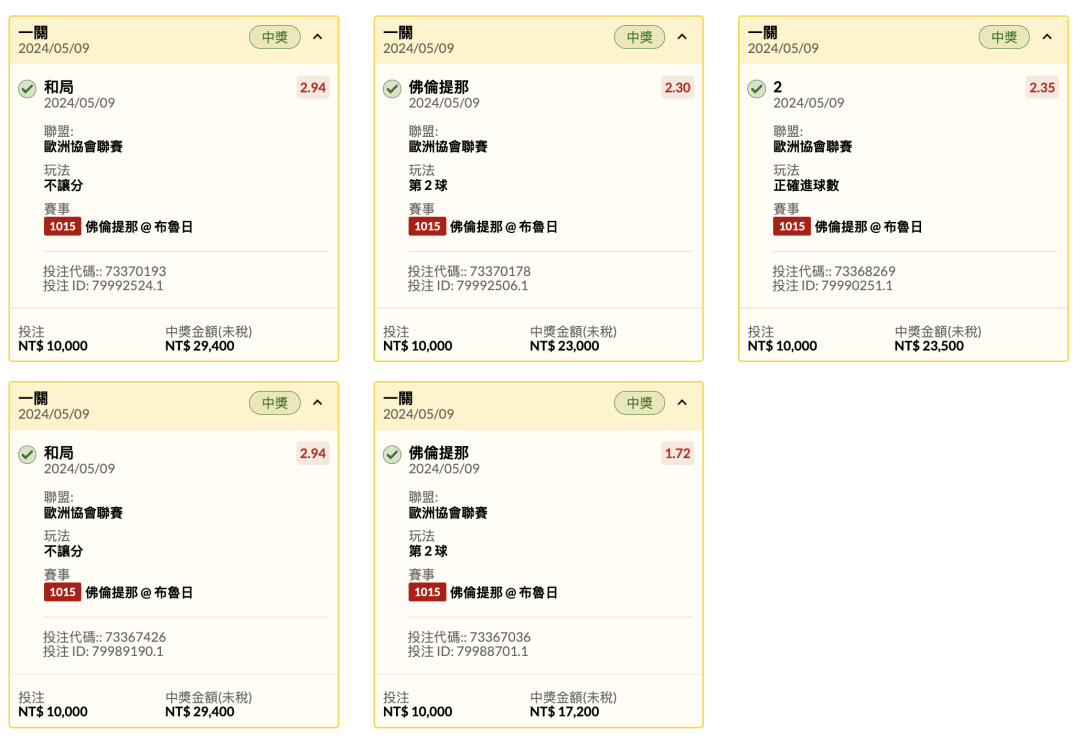Click checkmark on bet code 73367426 card
The width and height of the screenshot is (1080, 752).
point(27,455)
